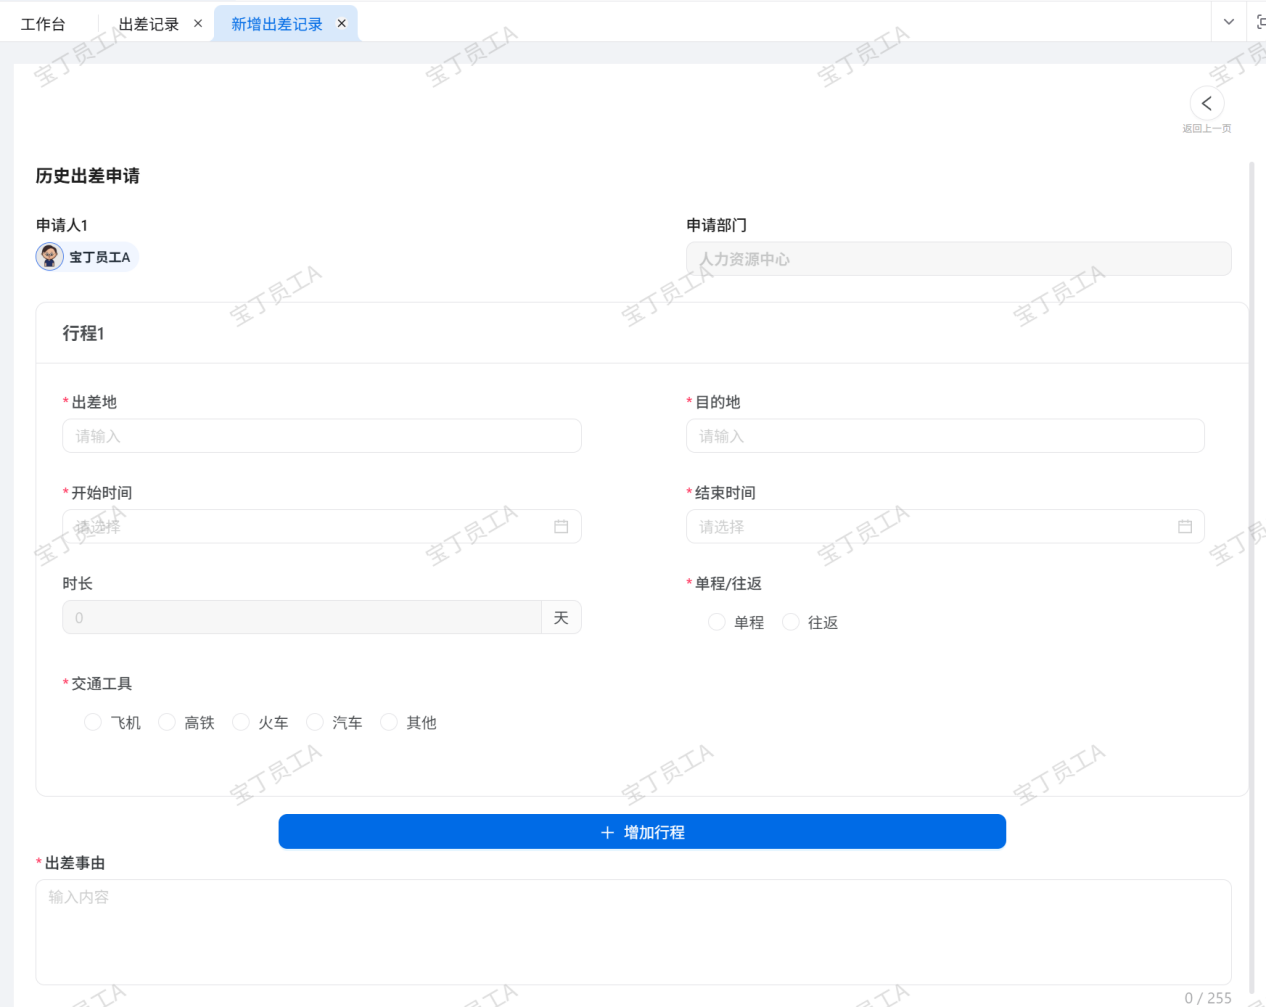The image size is (1266, 1007).
Task: Select 其他 for 交通工具
Action: 389,722
